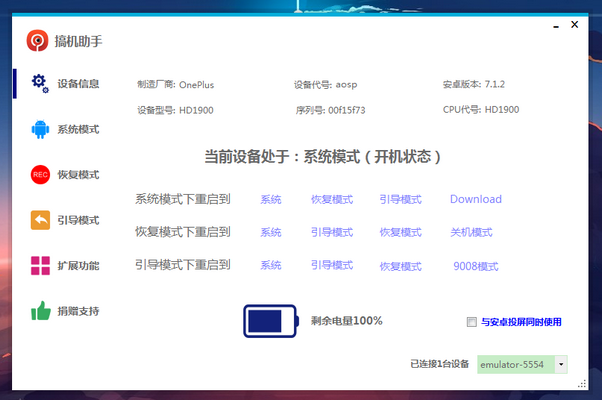Expand the emulator-5554 device dropdown arrow
This screenshot has width=602, height=400.
(561, 365)
